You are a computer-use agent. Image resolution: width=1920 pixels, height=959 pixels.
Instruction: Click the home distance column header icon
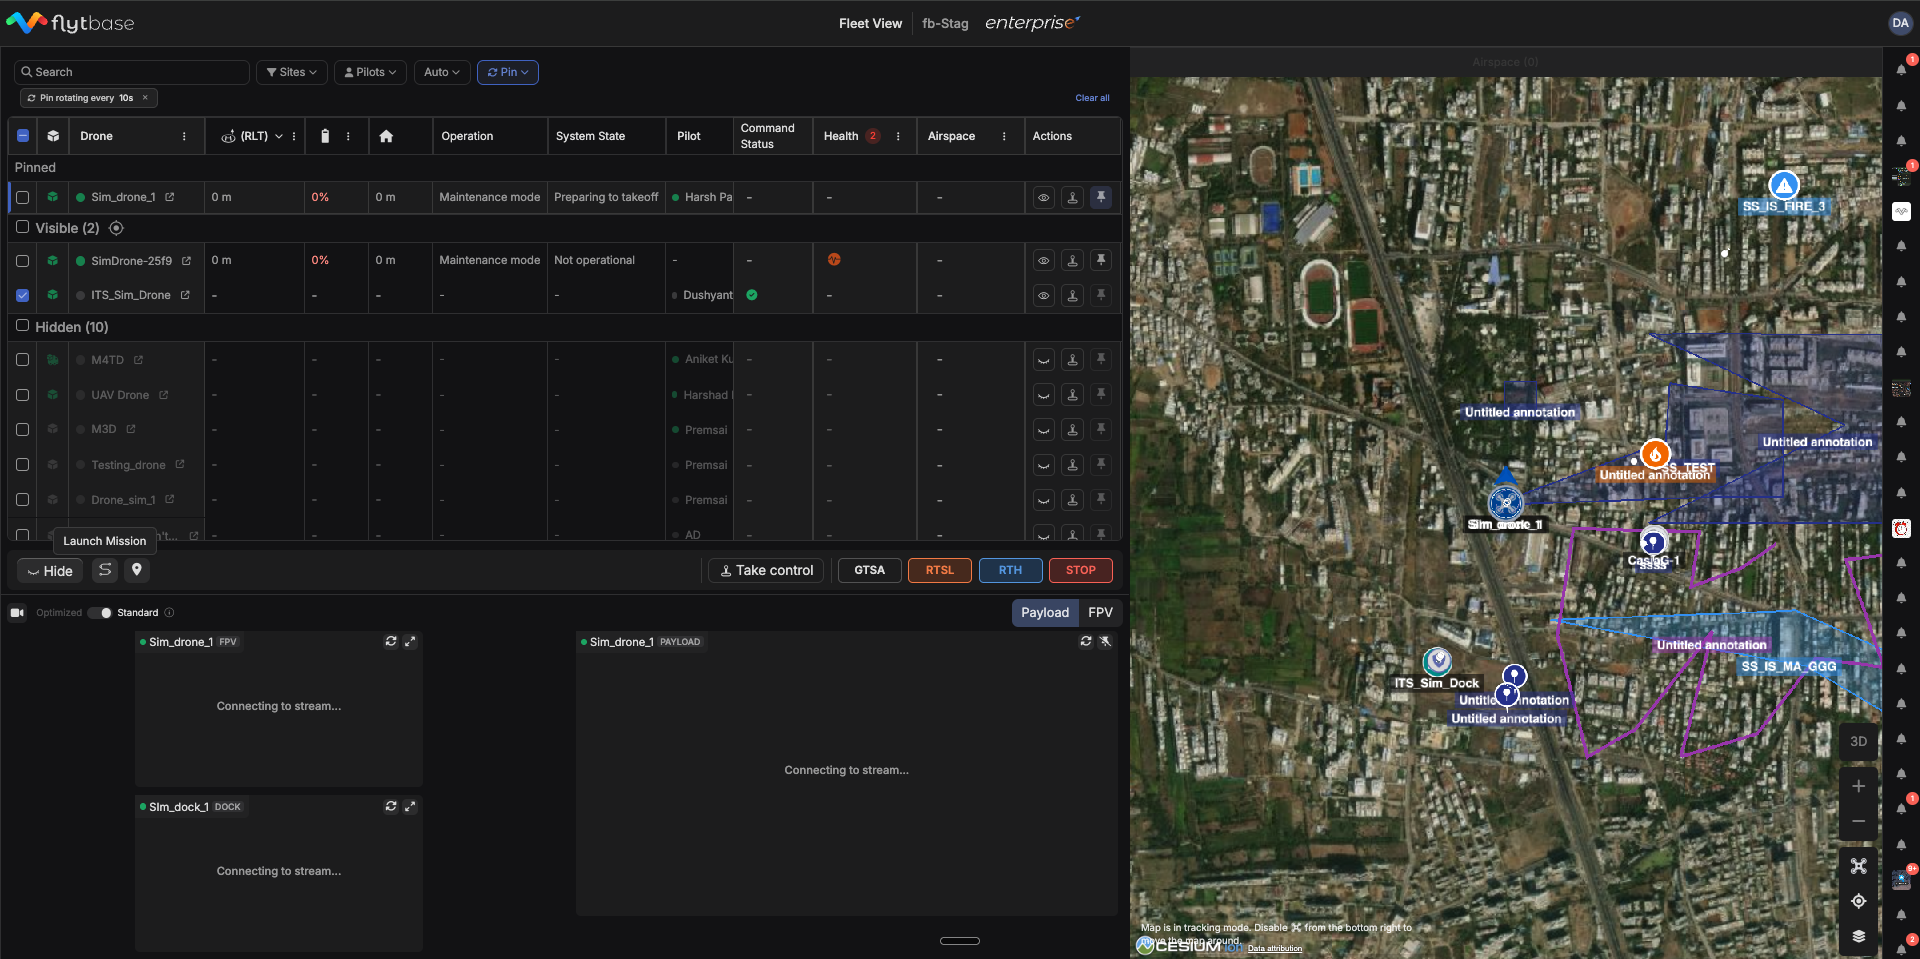coord(386,136)
